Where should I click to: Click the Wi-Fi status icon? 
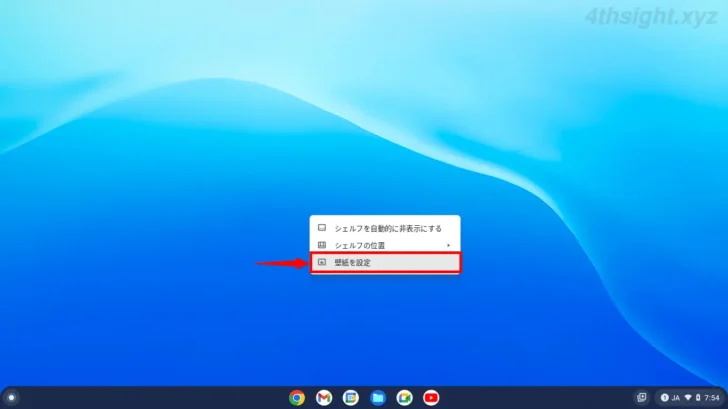pos(688,398)
